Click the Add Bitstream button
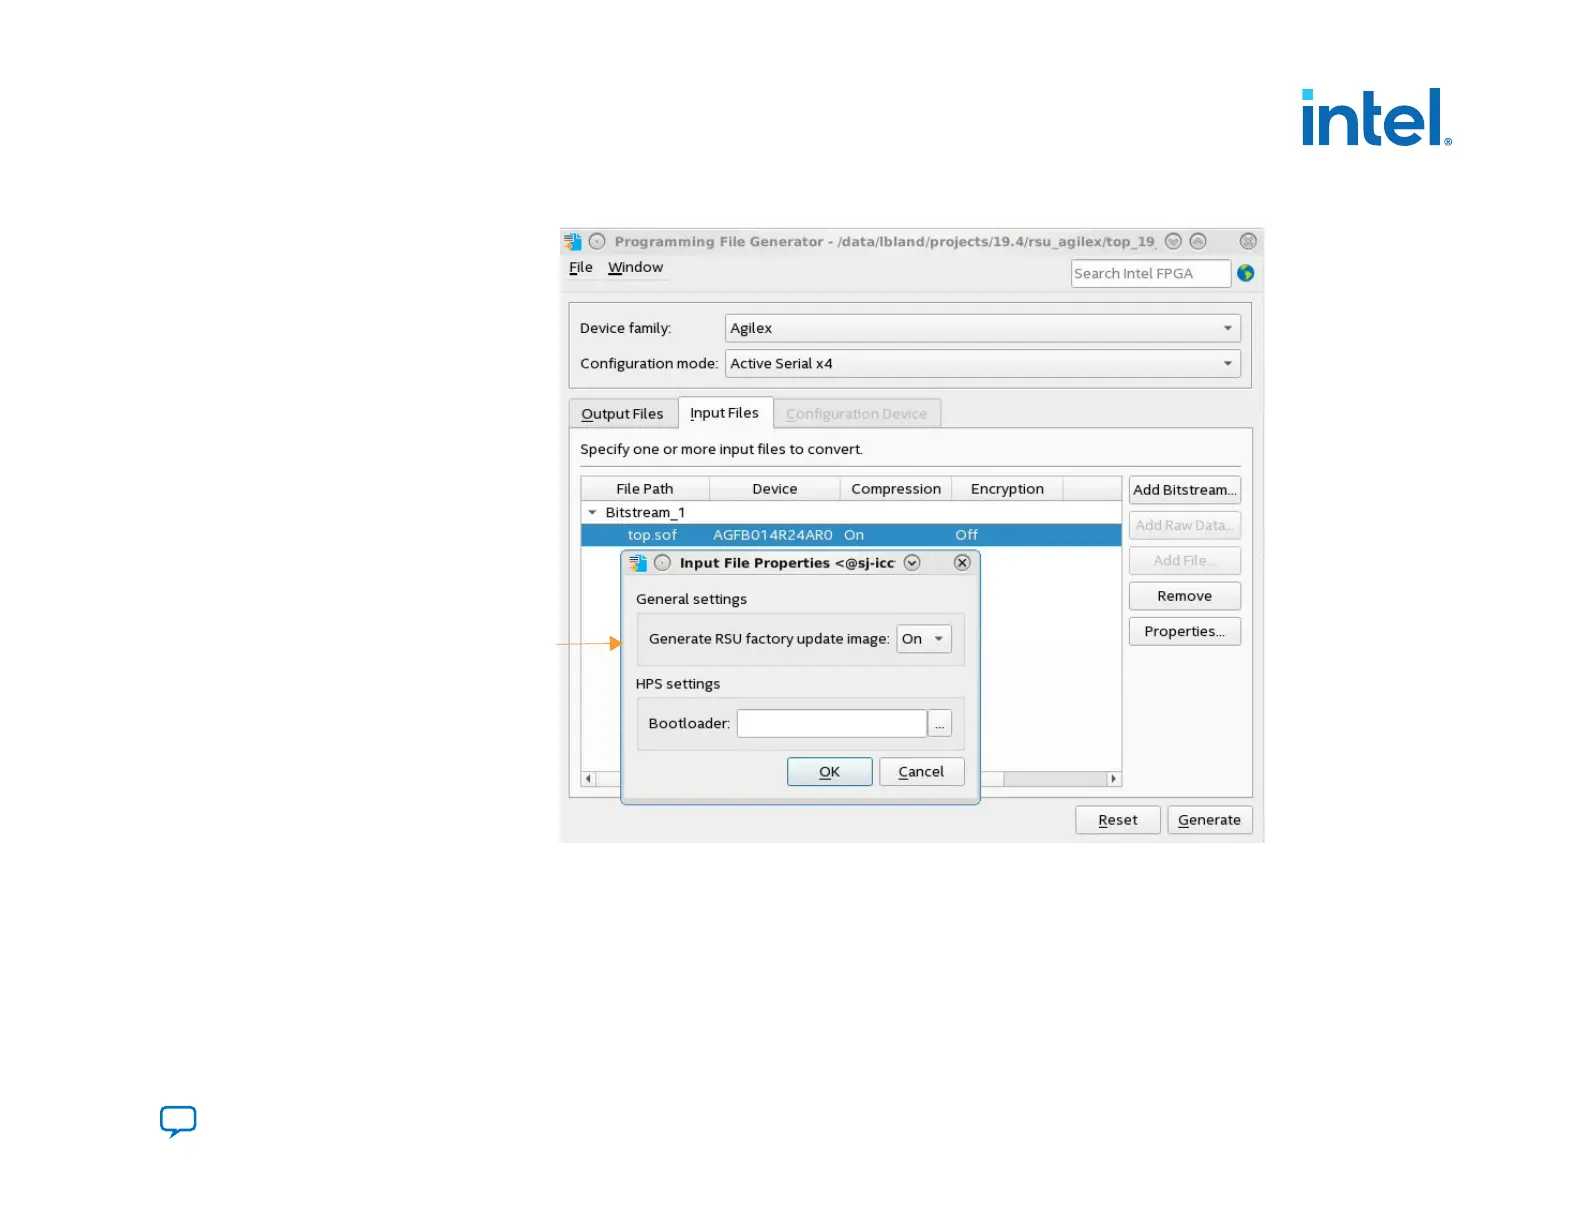 [x=1185, y=490]
